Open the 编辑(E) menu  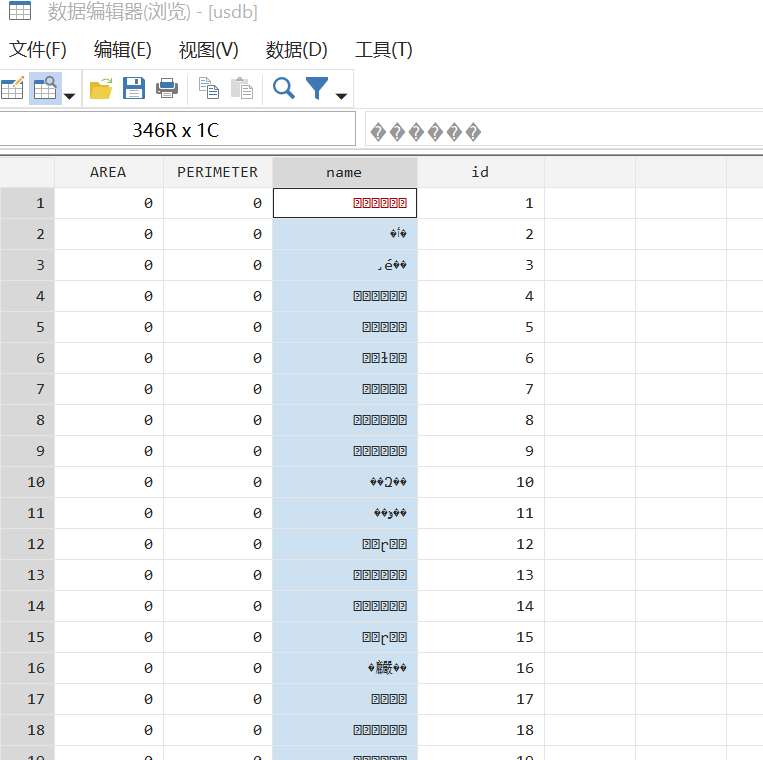123,50
